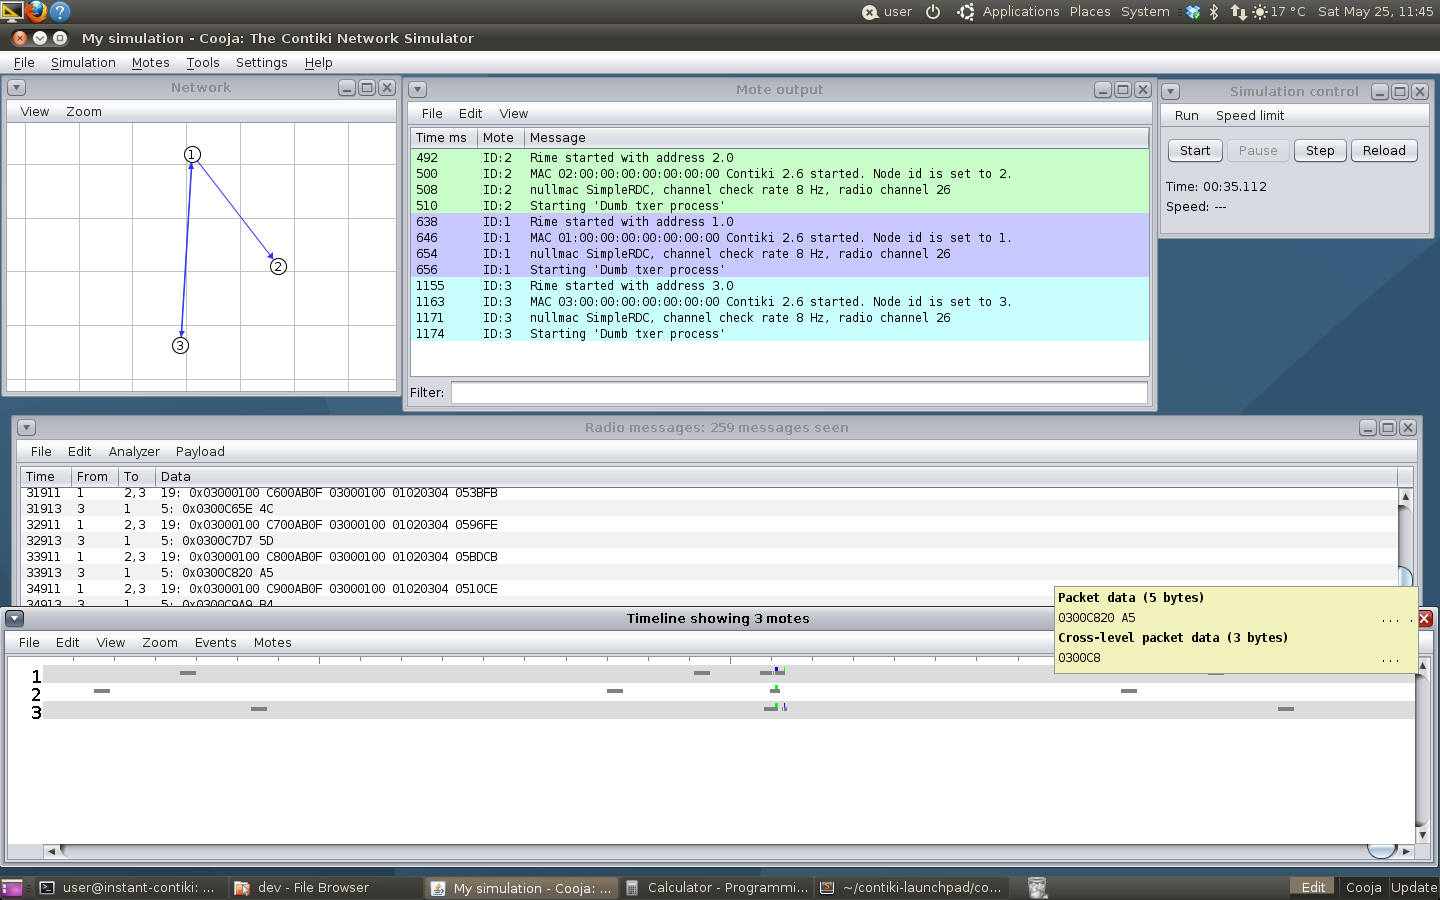Click the power shutdown icon in top panel
The width and height of the screenshot is (1440, 900).
tap(933, 12)
